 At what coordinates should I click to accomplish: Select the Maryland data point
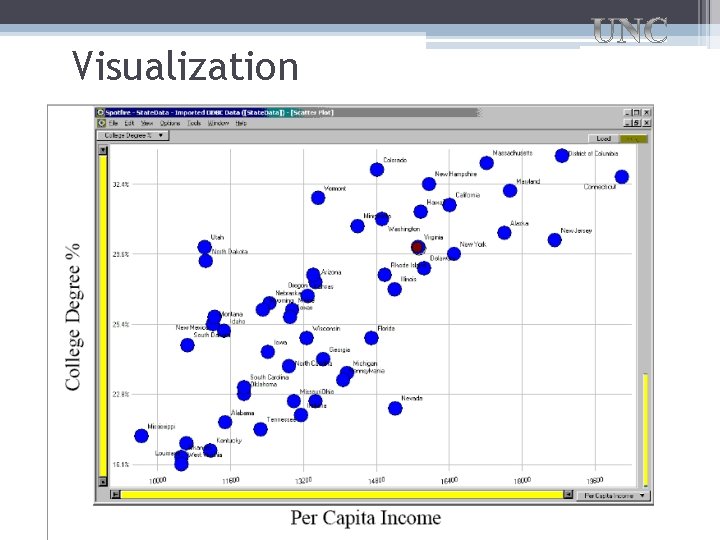point(510,191)
